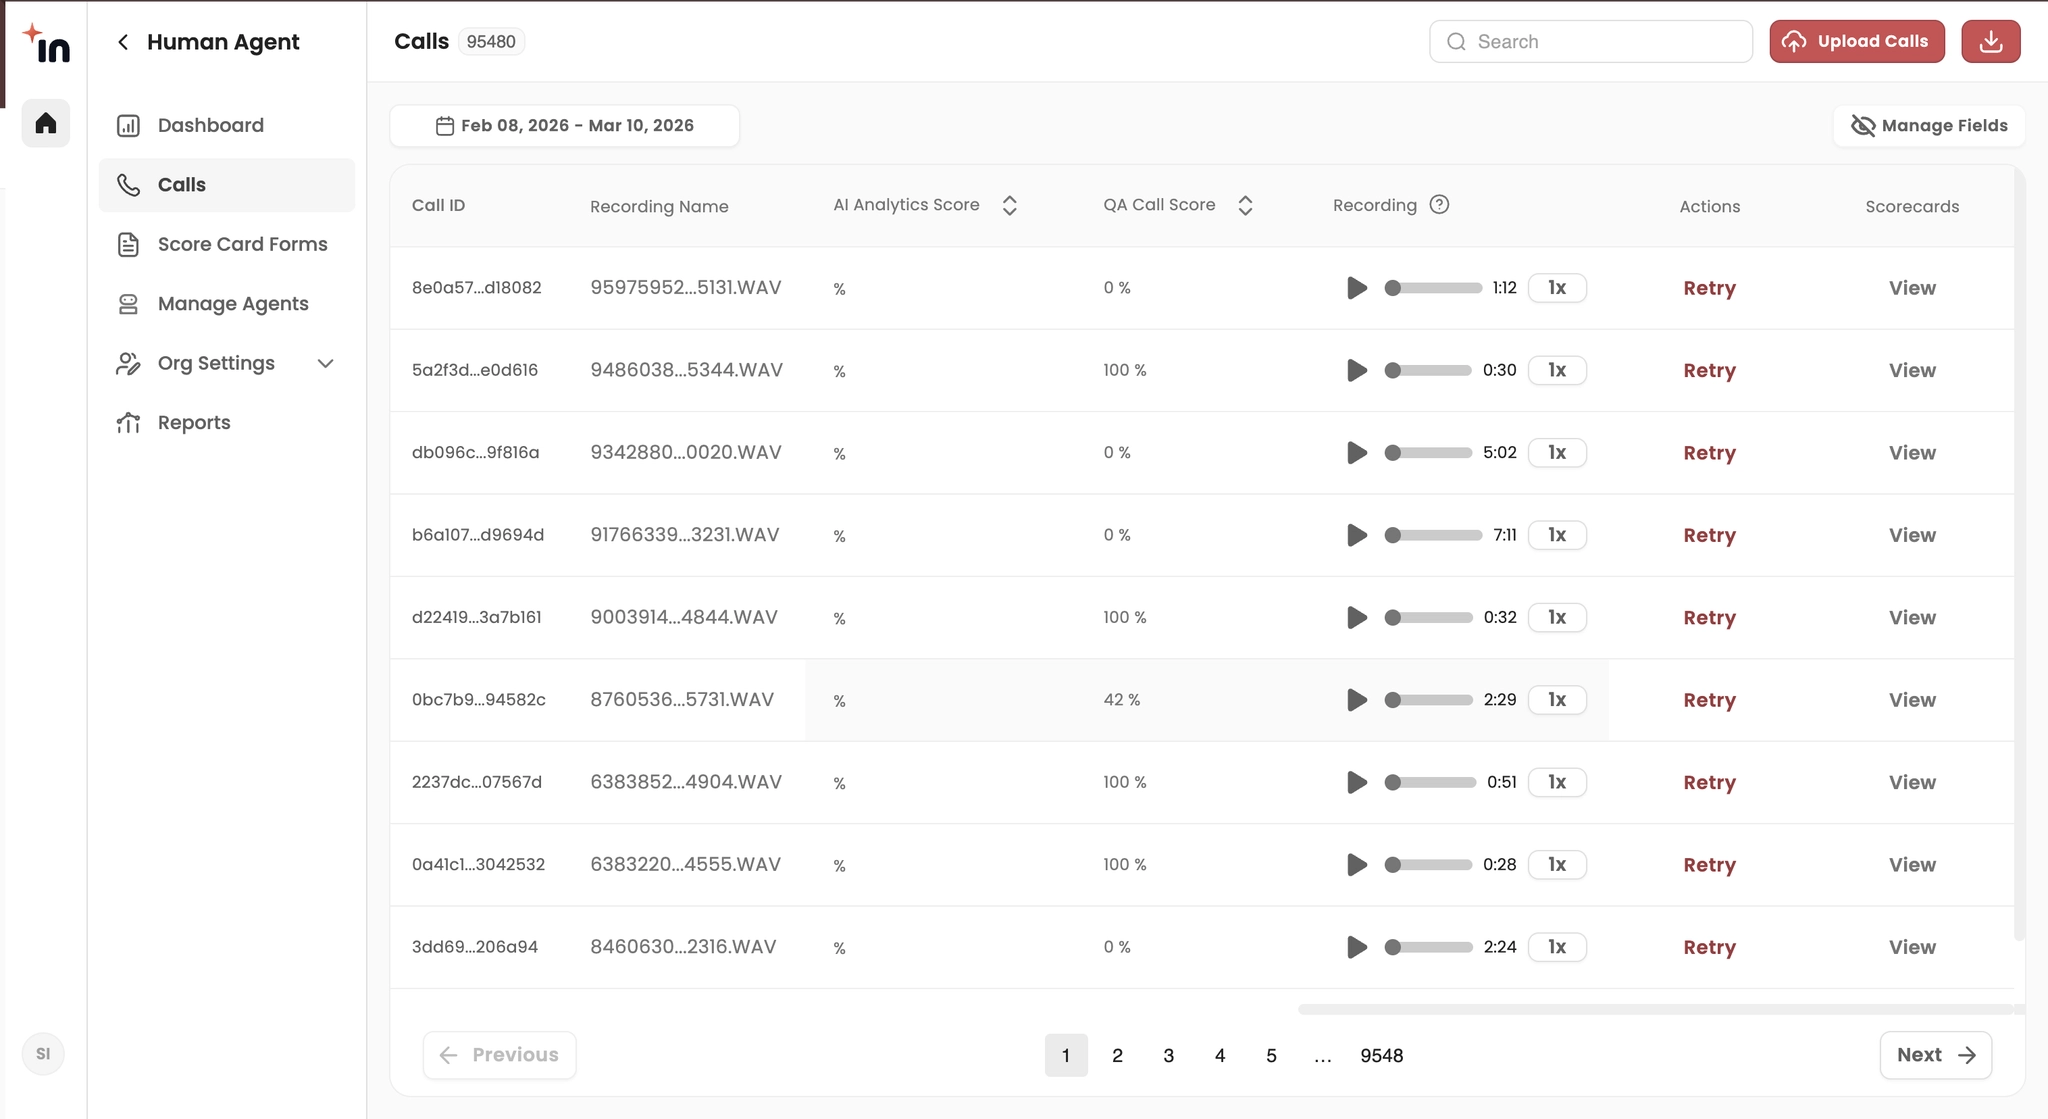
Task: Open the date range picker
Action: click(565, 126)
